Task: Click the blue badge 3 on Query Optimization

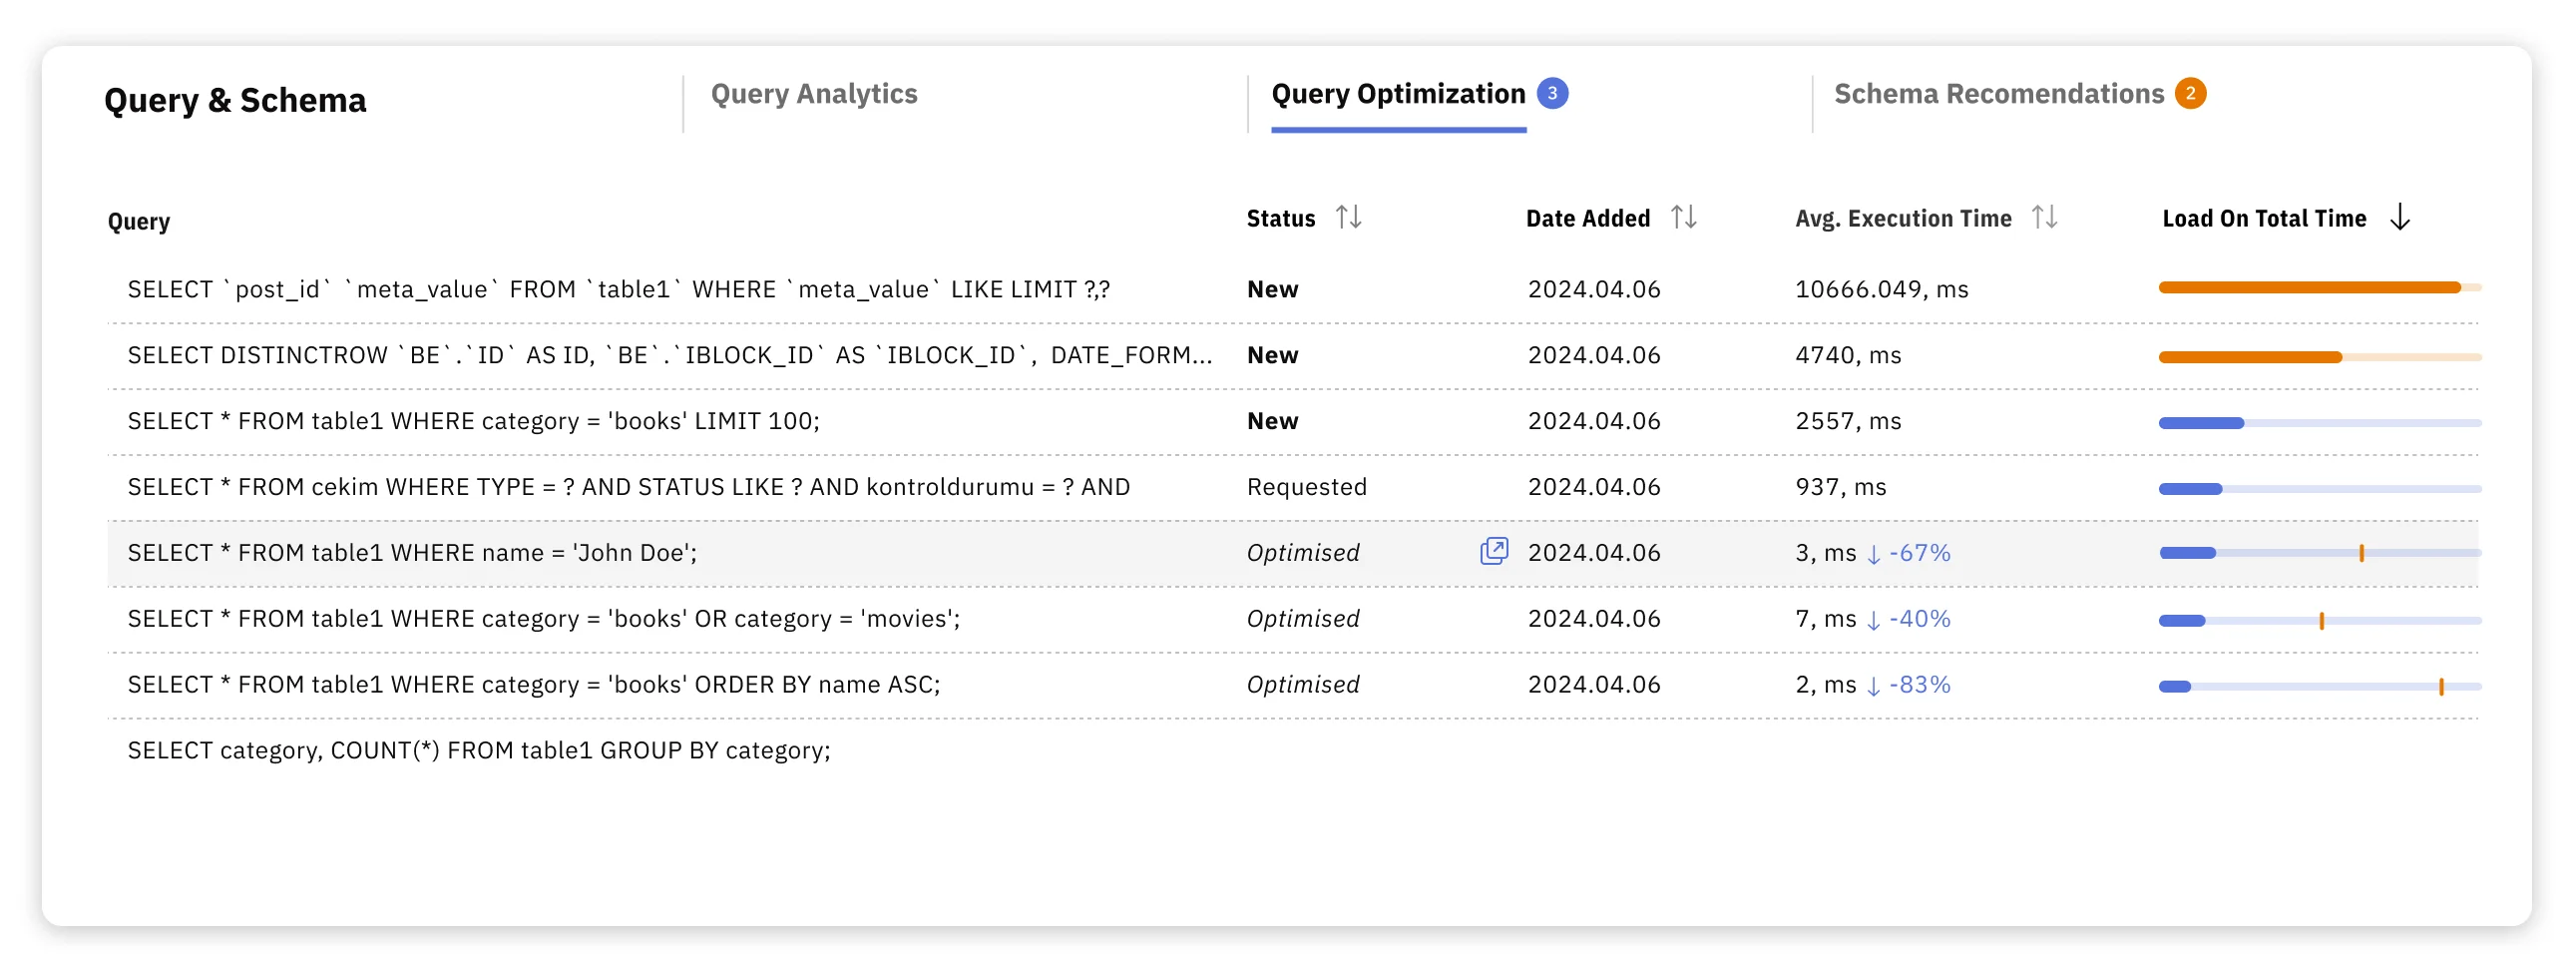Action: point(1552,93)
